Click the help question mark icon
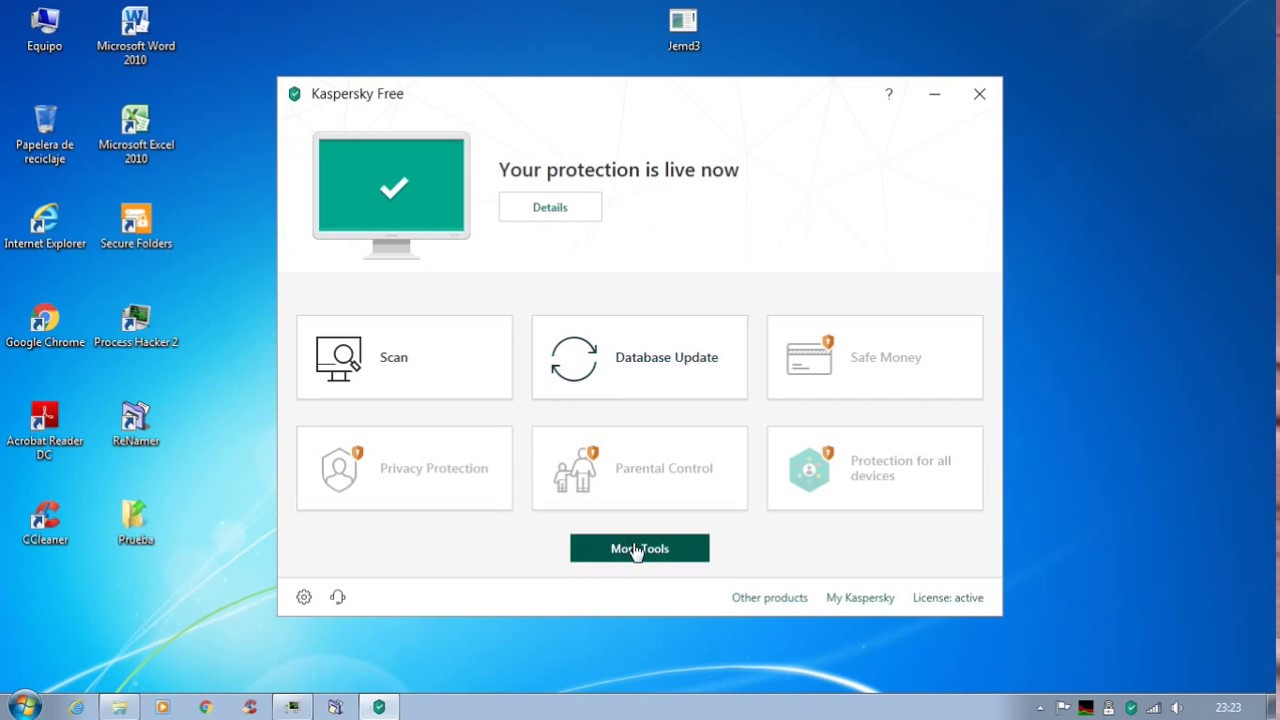1280x720 pixels. coord(889,94)
